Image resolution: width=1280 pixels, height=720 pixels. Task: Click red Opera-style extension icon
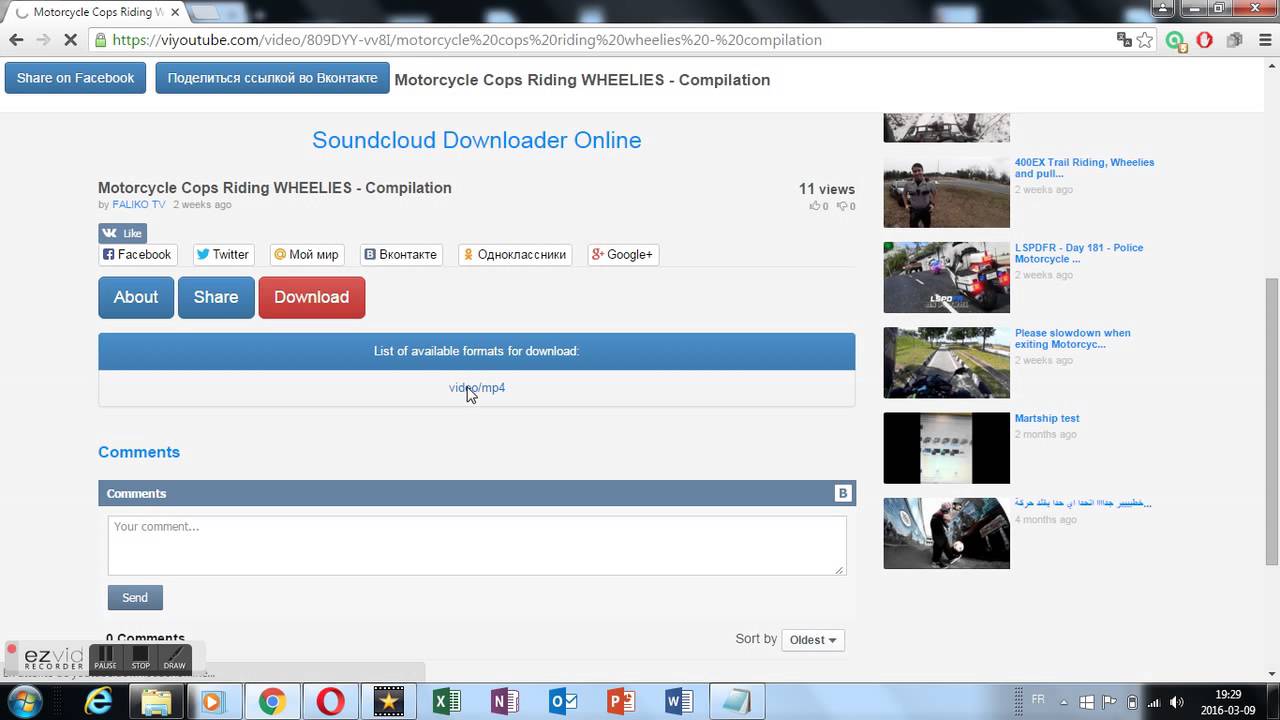1205,40
